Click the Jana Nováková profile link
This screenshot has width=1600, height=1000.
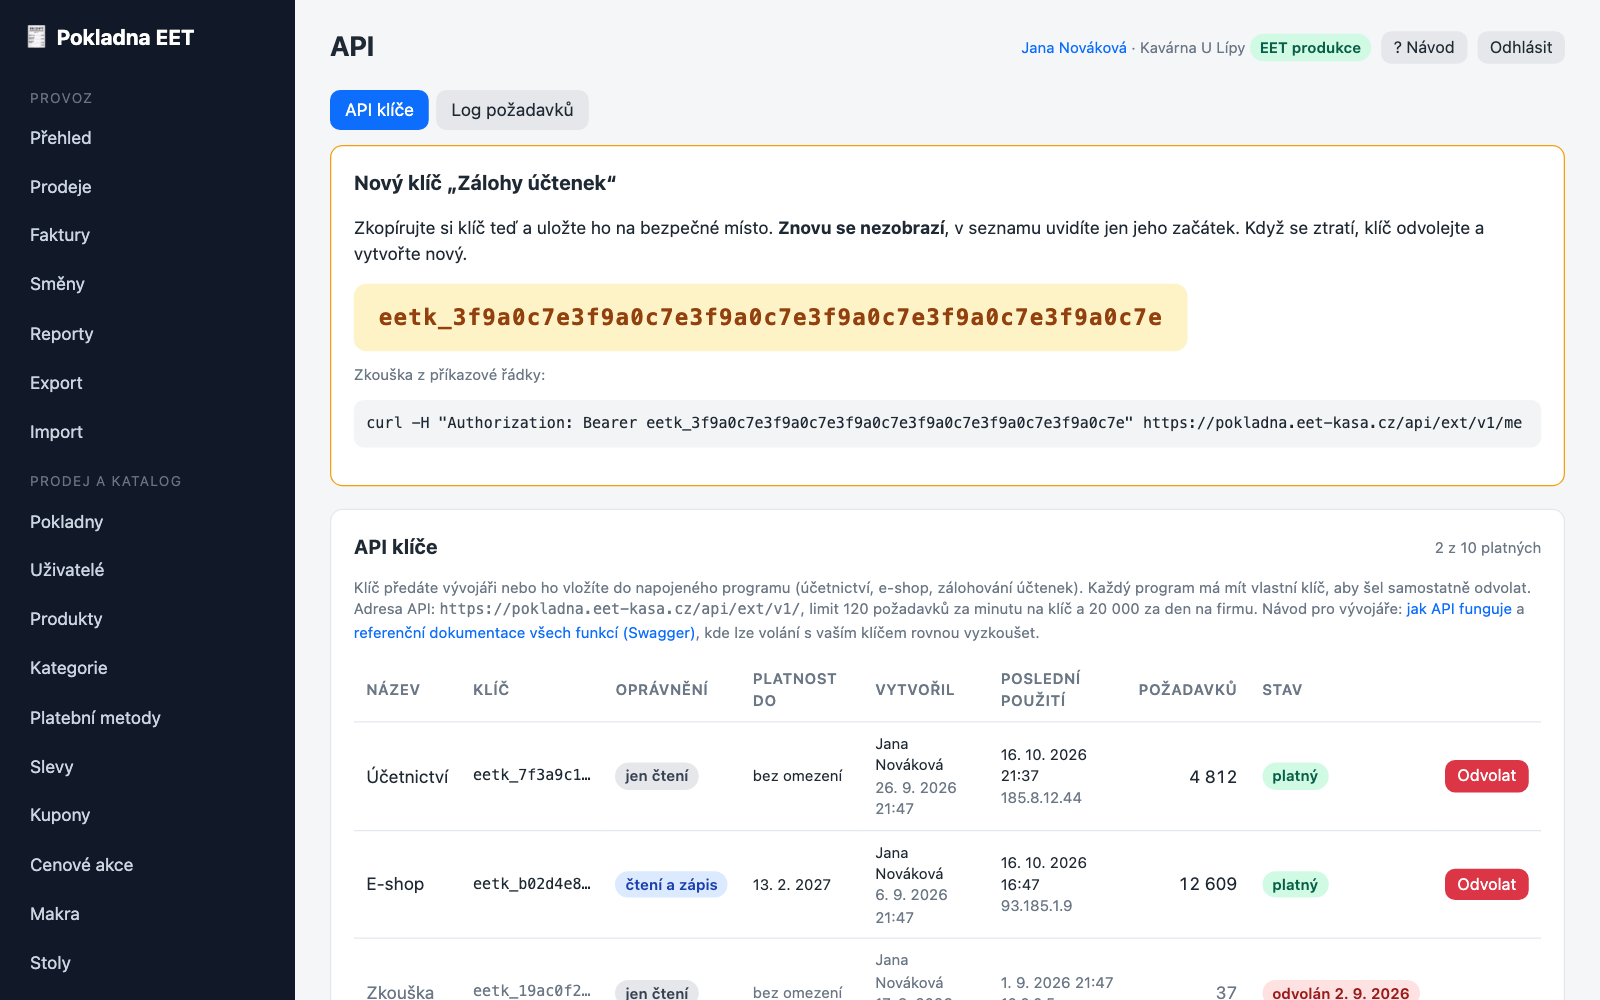click(x=1074, y=48)
